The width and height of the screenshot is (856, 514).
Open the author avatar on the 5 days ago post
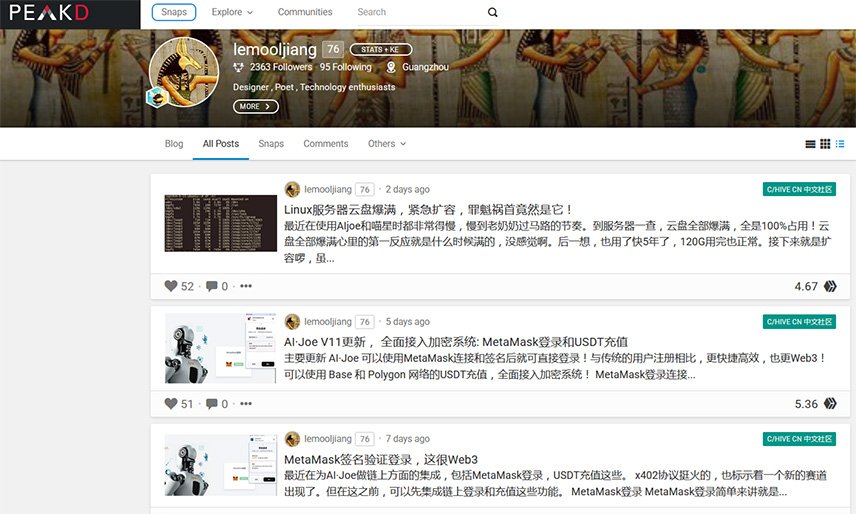[292, 321]
